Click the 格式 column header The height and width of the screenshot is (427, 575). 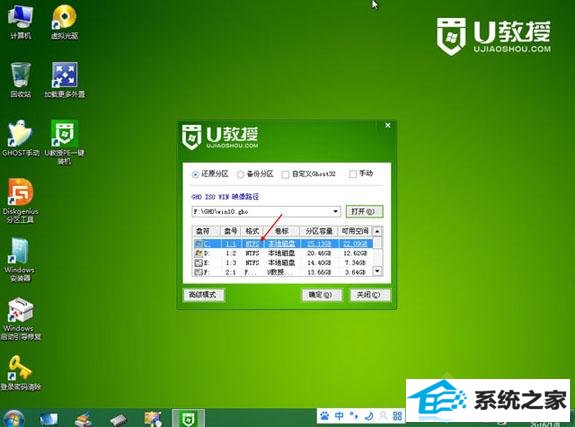coord(252,231)
